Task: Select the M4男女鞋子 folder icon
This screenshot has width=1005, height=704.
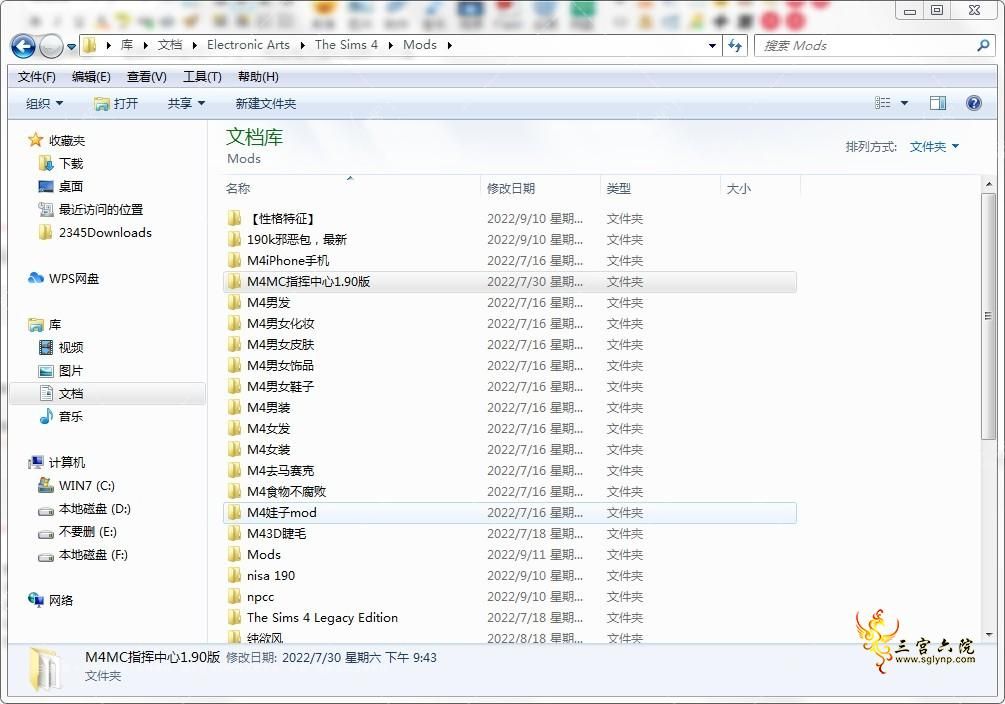Action: click(x=234, y=387)
